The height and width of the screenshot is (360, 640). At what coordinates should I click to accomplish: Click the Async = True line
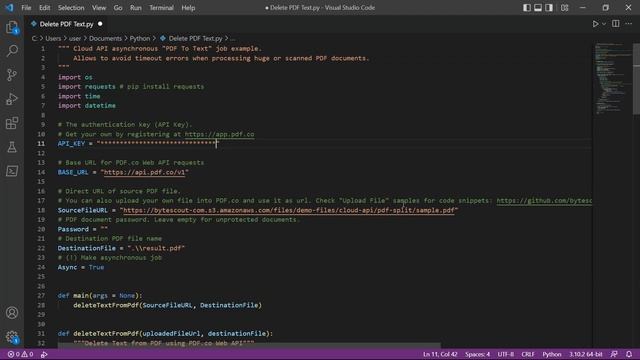click(x=81, y=267)
